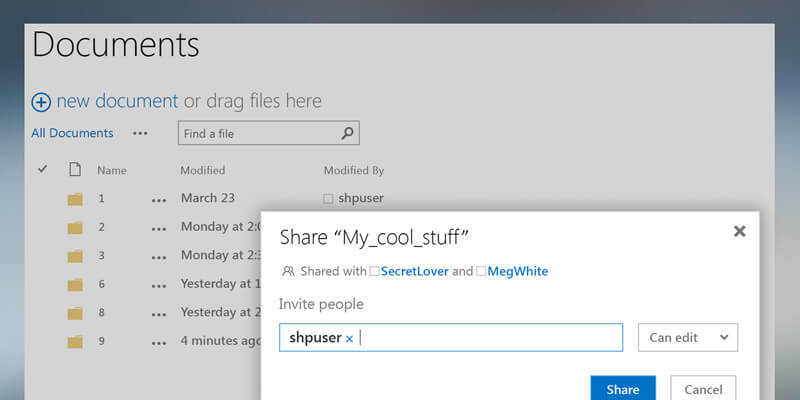Open the ellipsis menu for folder 2
The width and height of the screenshot is (800, 400).
pyautogui.click(x=158, y=228)
